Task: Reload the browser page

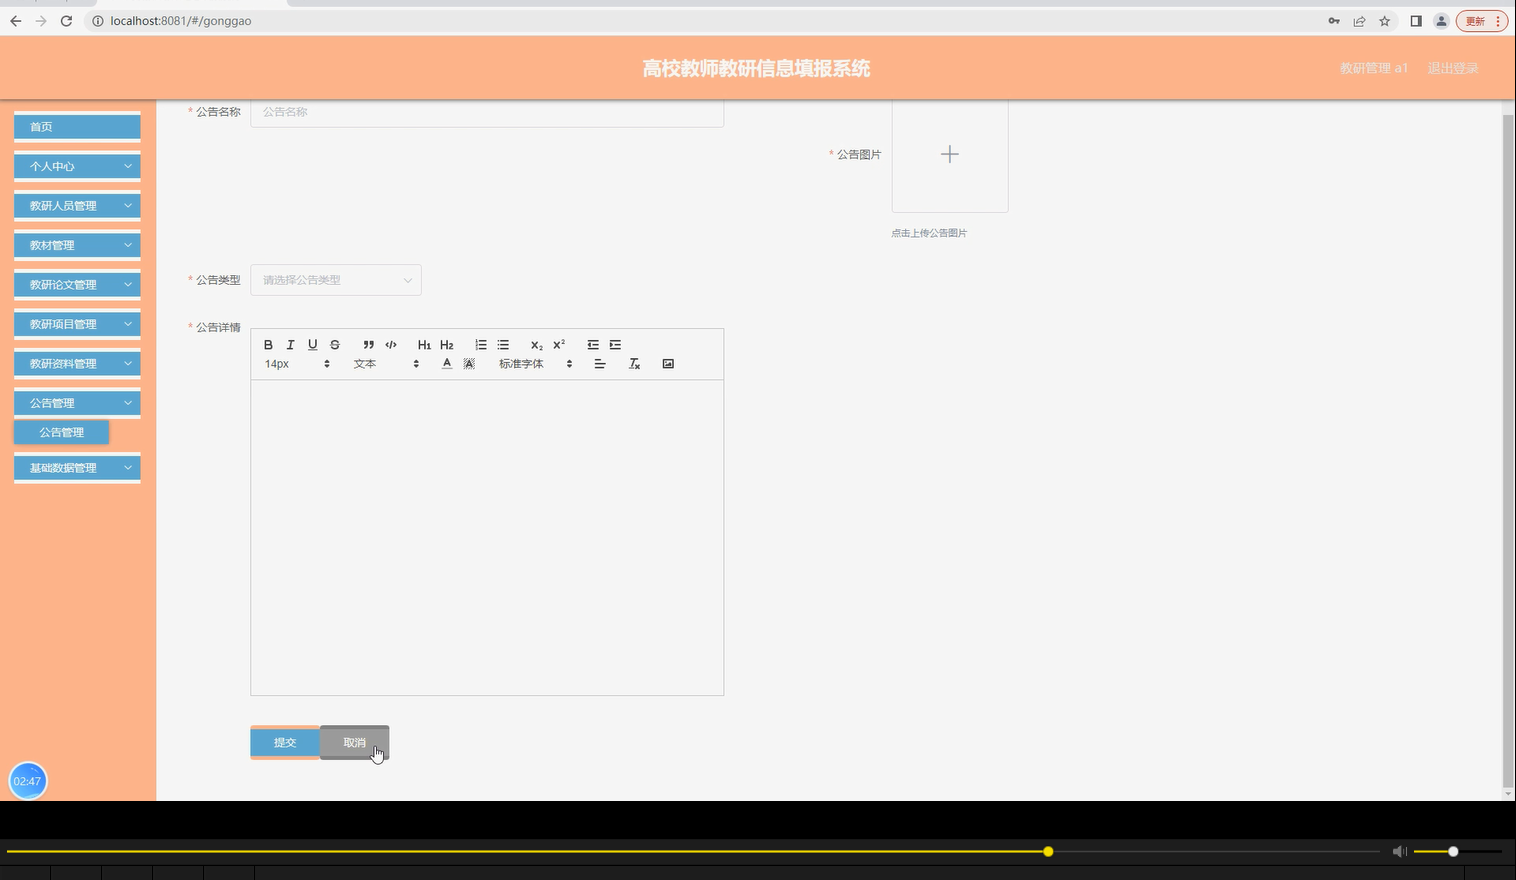Action: click(66, 21)
